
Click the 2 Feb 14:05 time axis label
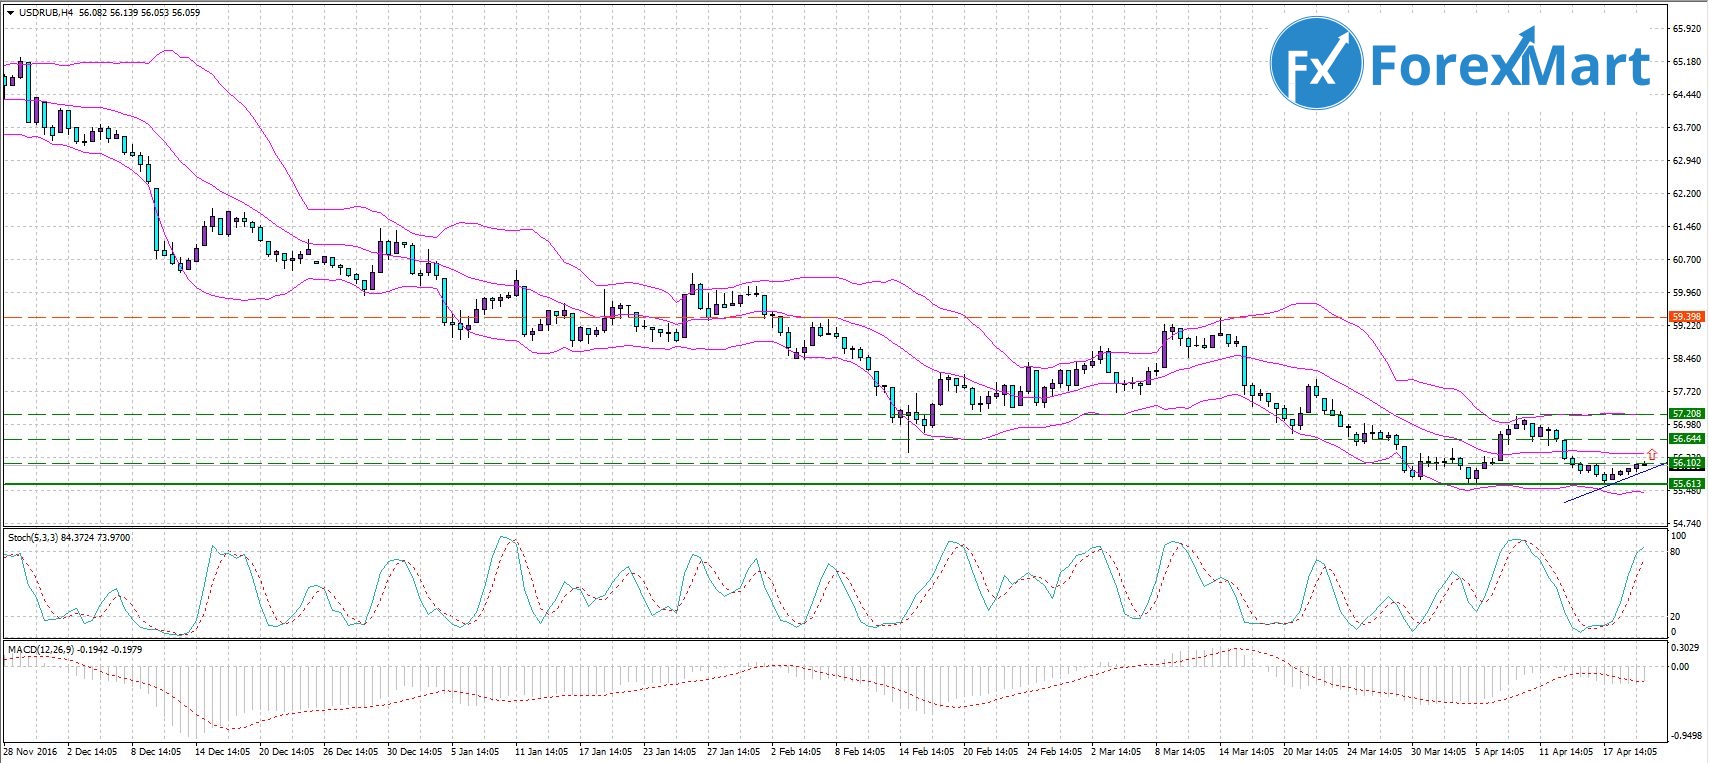click(x=798, y=751)
